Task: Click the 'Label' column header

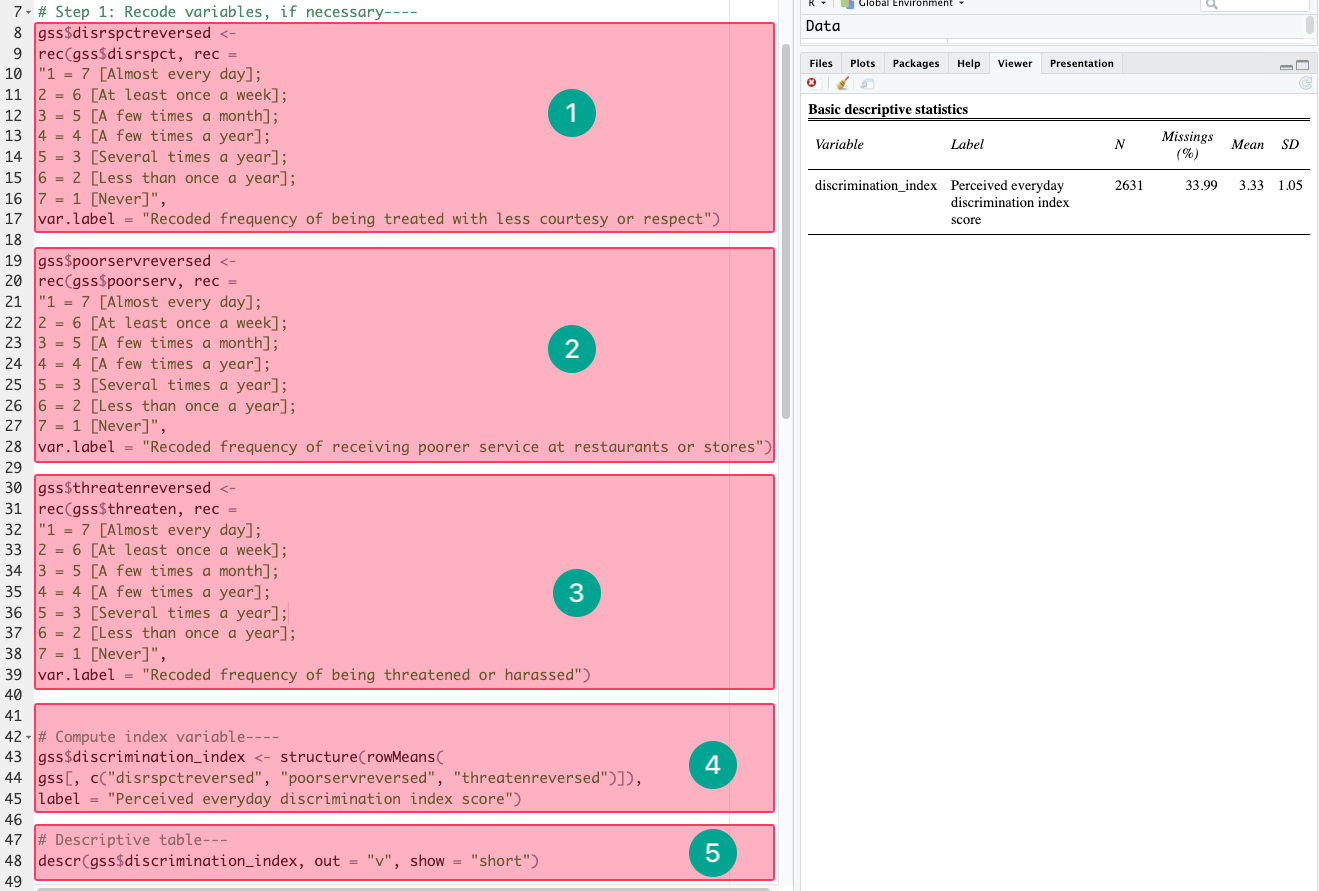Action: (967, 145)
